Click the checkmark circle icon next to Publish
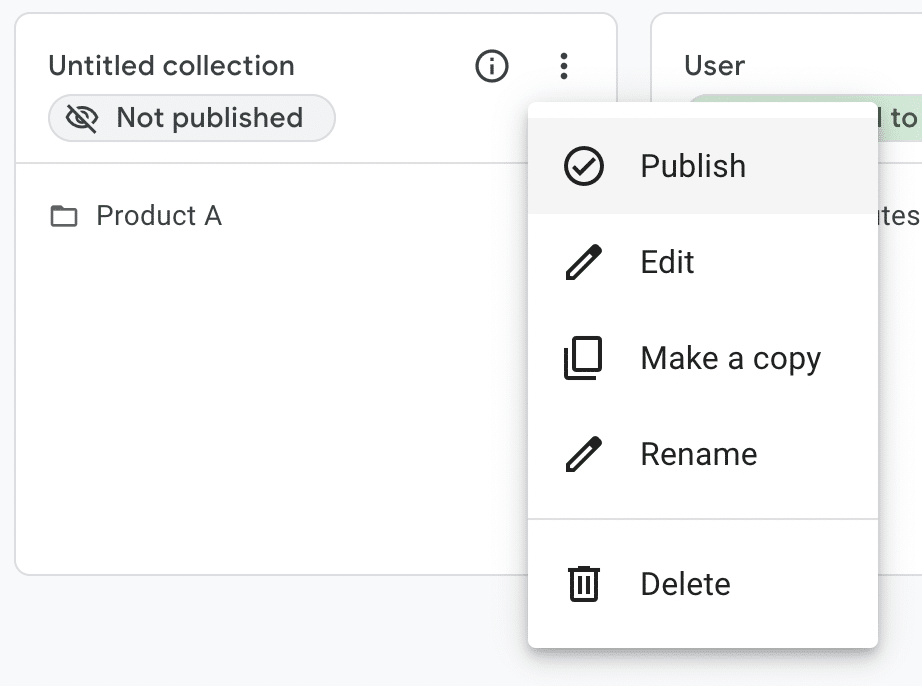The width and height of the screenshot is (922, 686). [x=584, y=166]
